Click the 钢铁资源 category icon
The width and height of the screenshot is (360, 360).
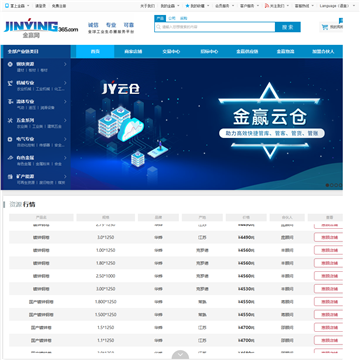pos(10,64)
